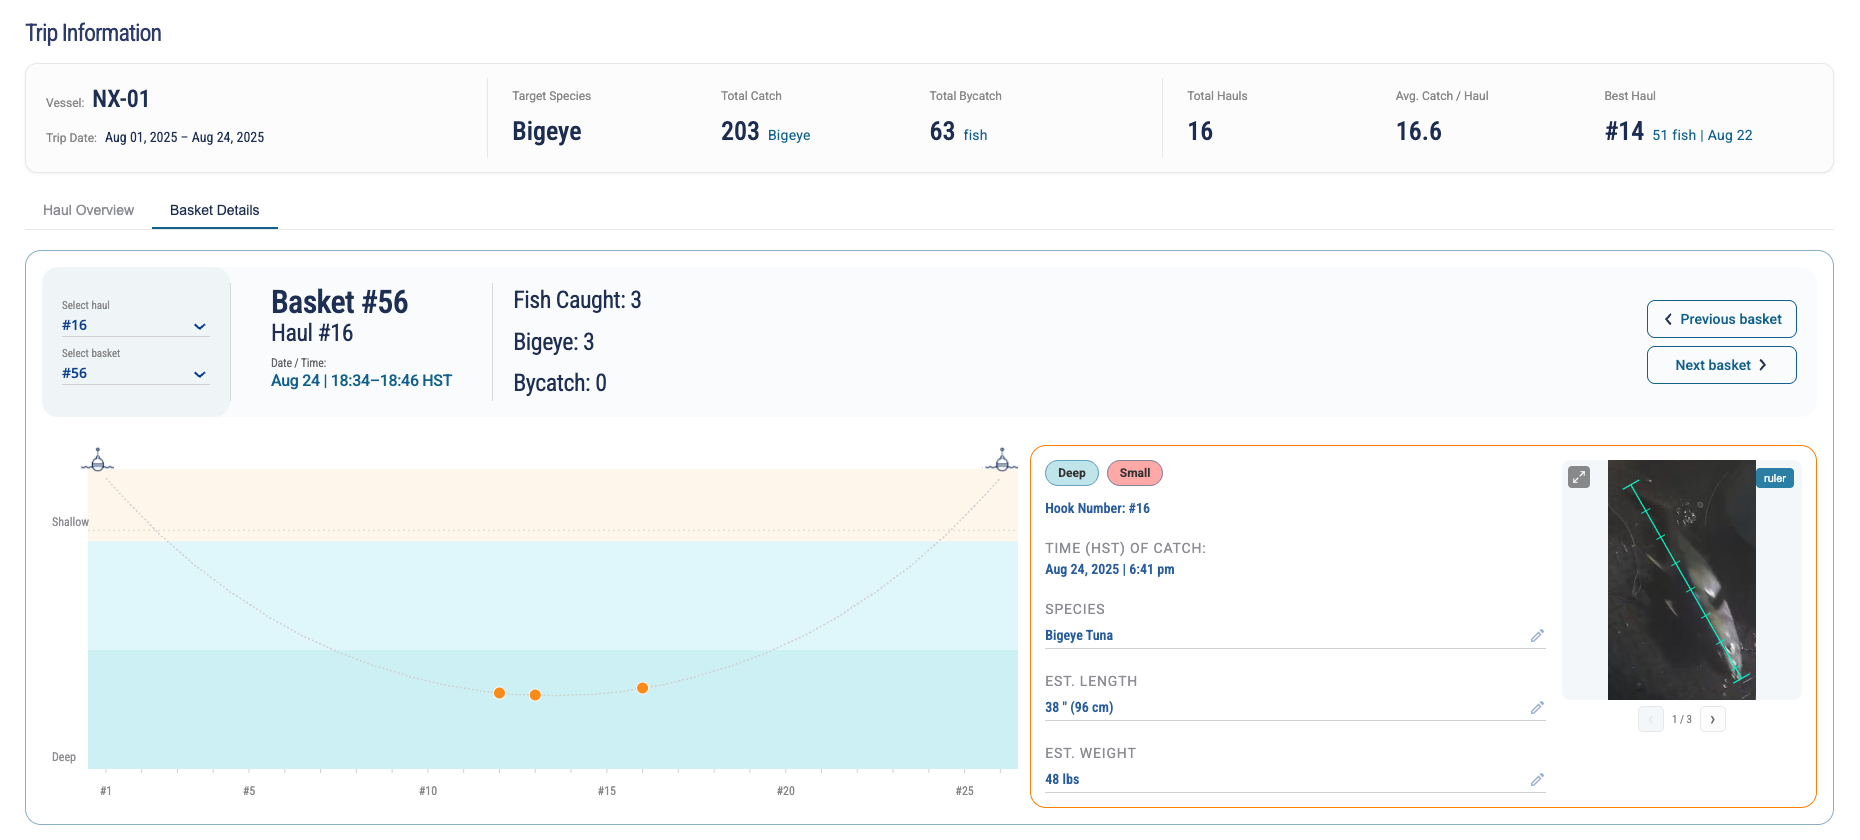Select the Basket Details tab

pos(214,210)
